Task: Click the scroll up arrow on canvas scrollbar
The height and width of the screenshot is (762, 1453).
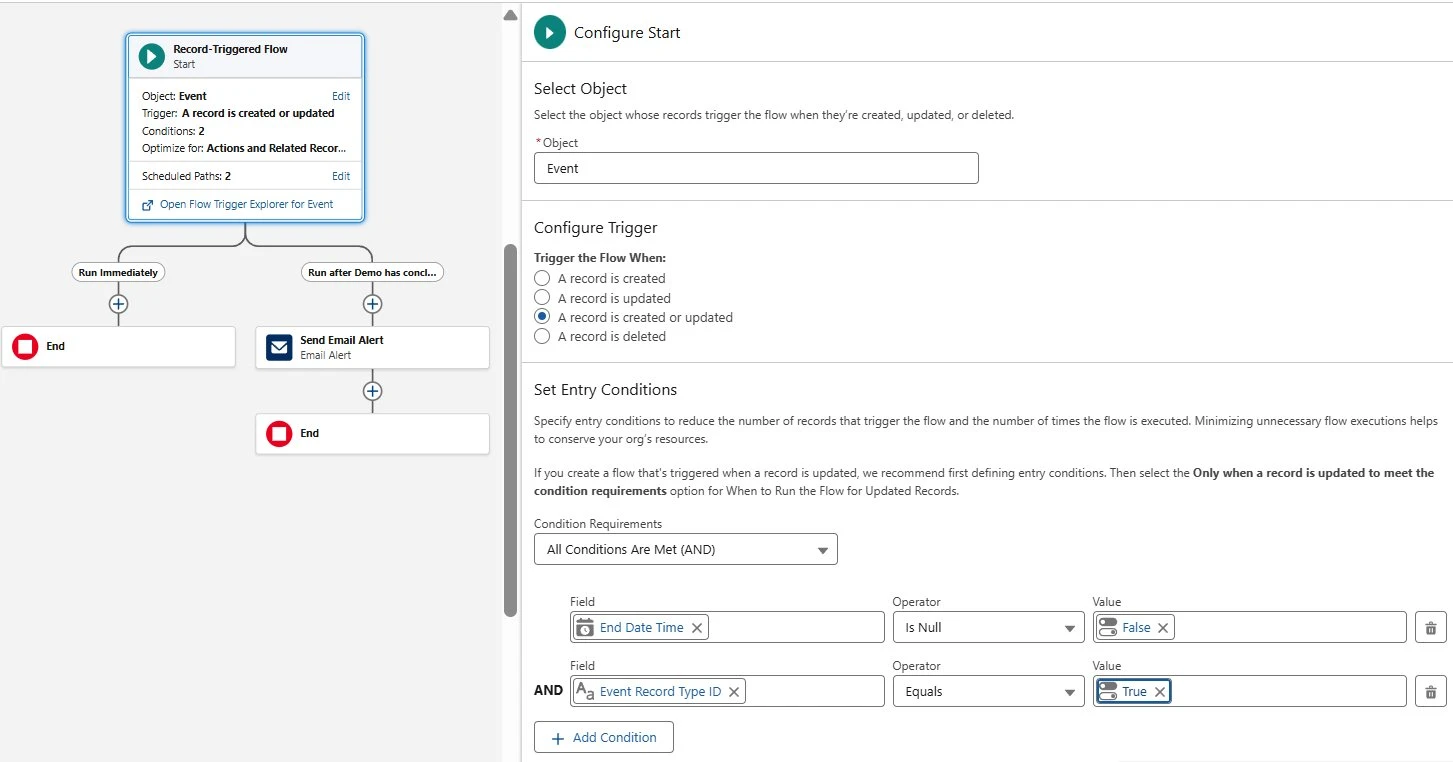Action: pos(510,14)
